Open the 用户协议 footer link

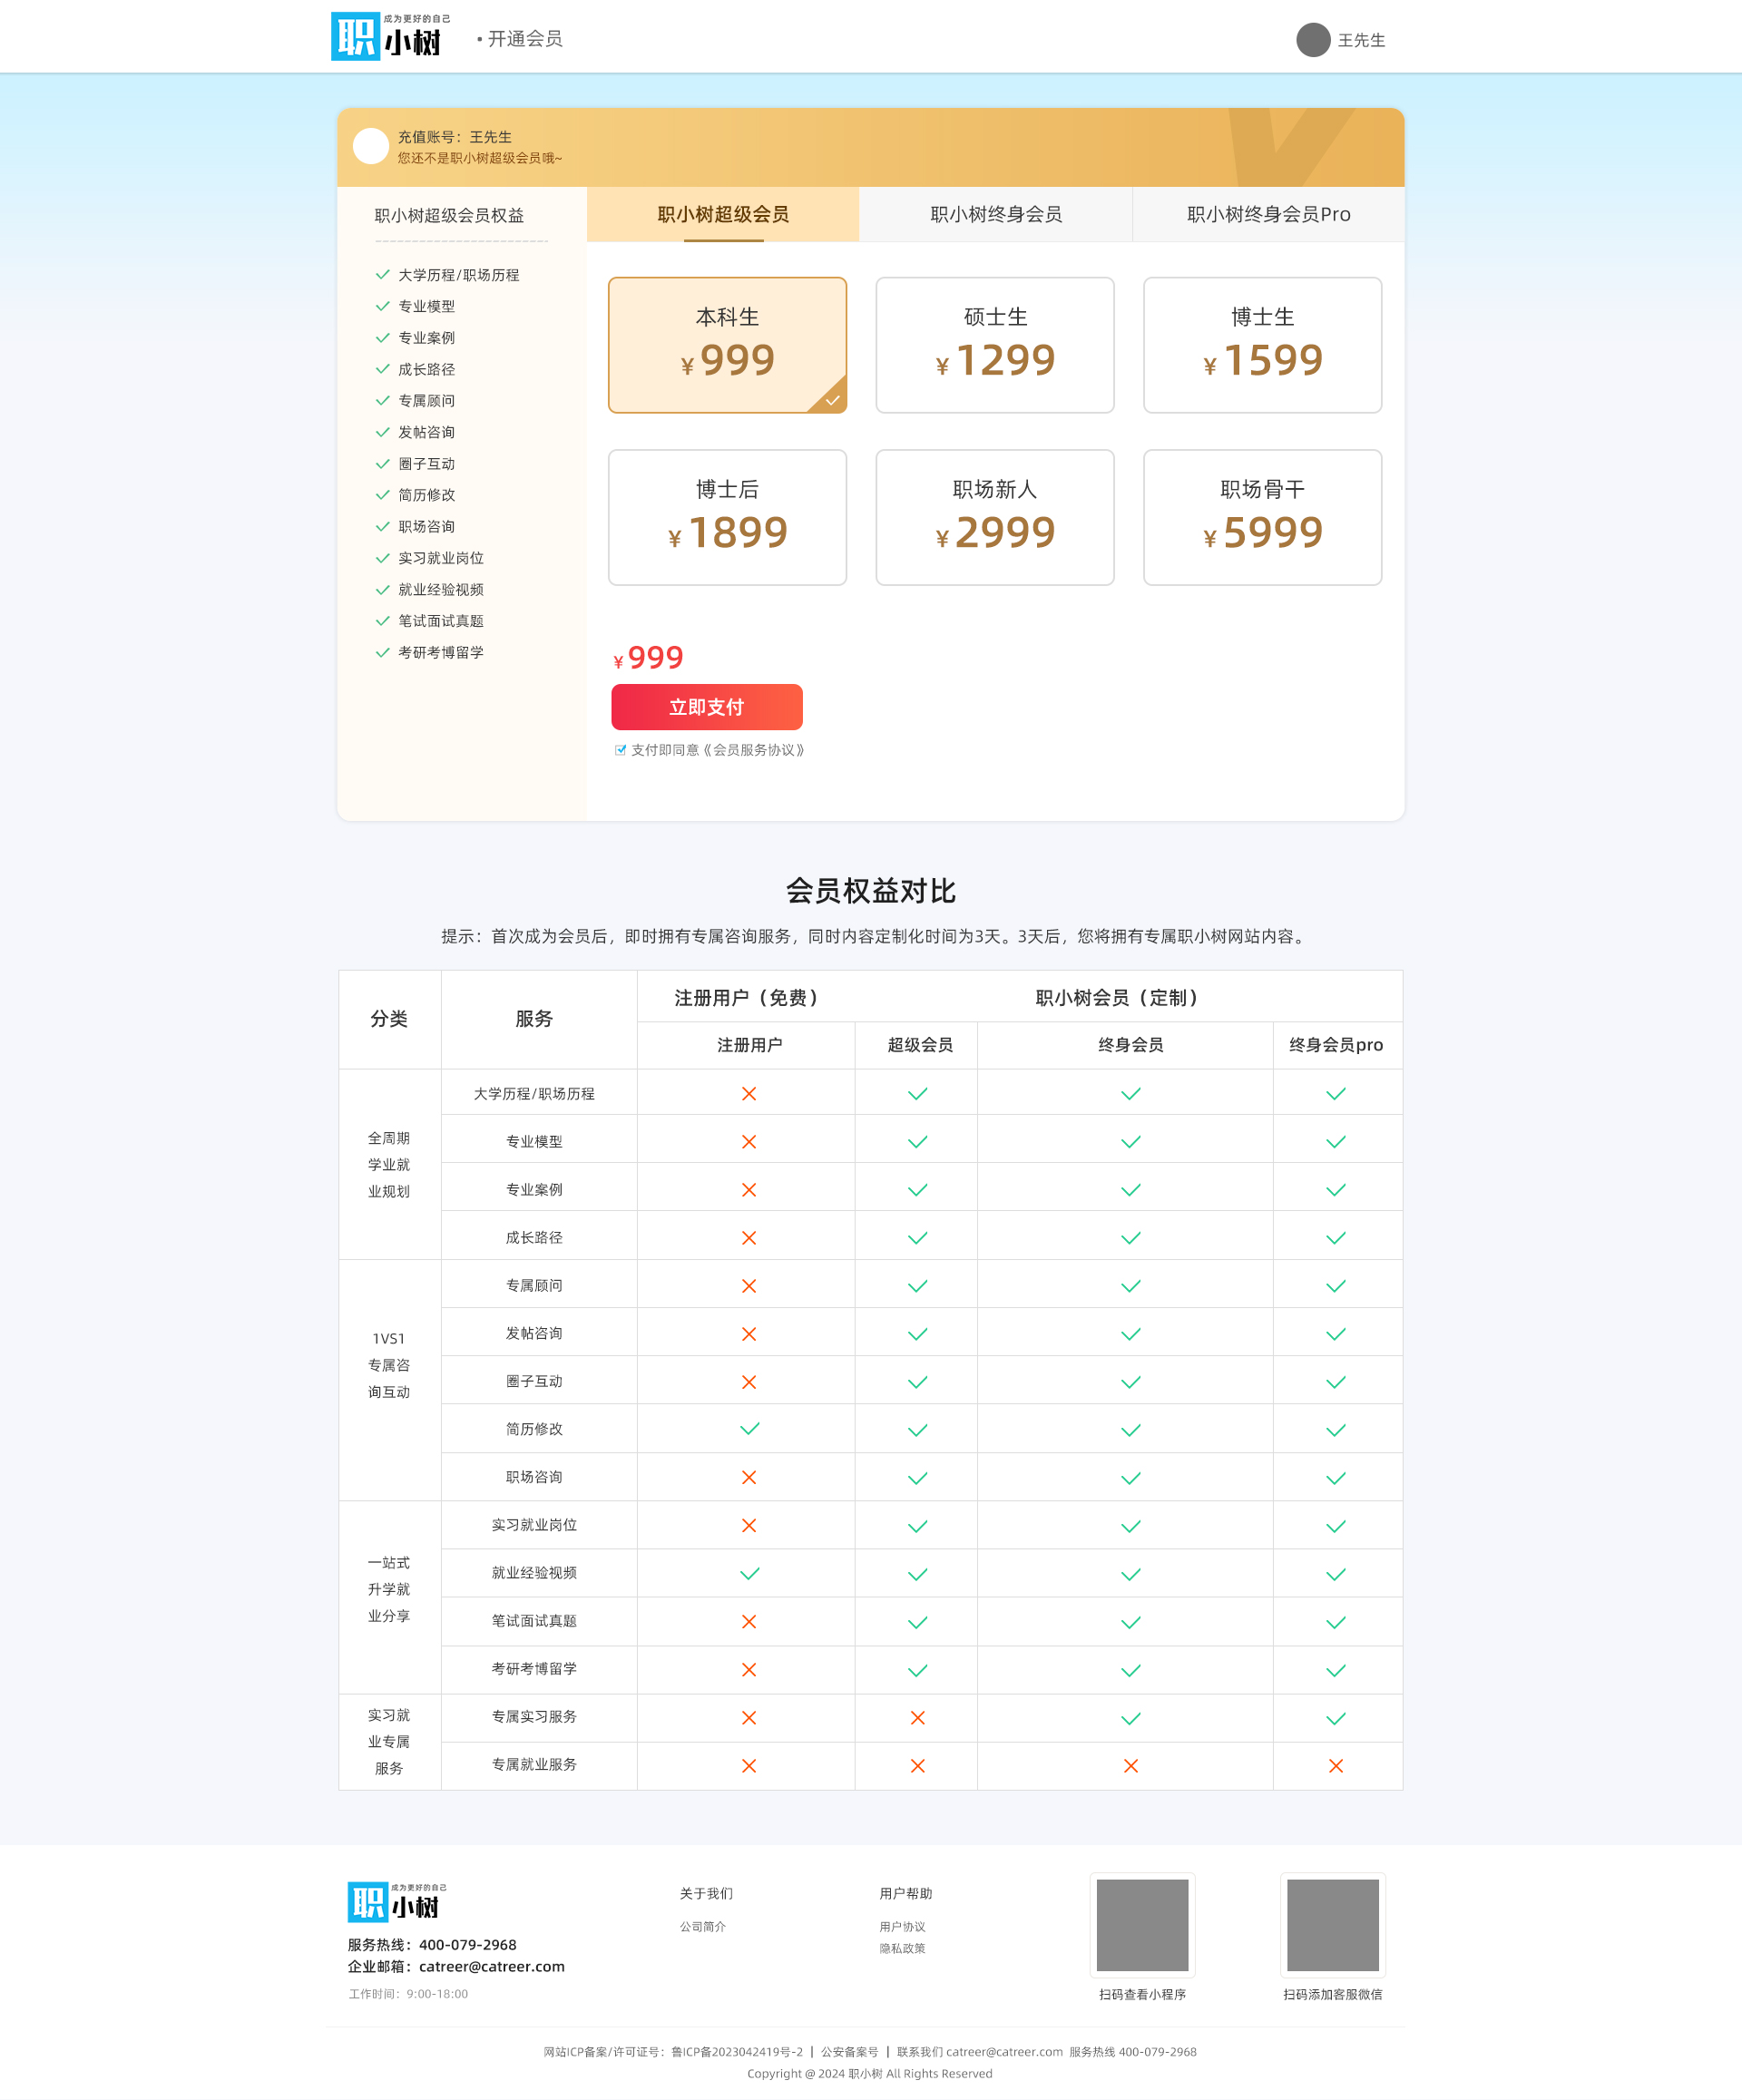903,1926
